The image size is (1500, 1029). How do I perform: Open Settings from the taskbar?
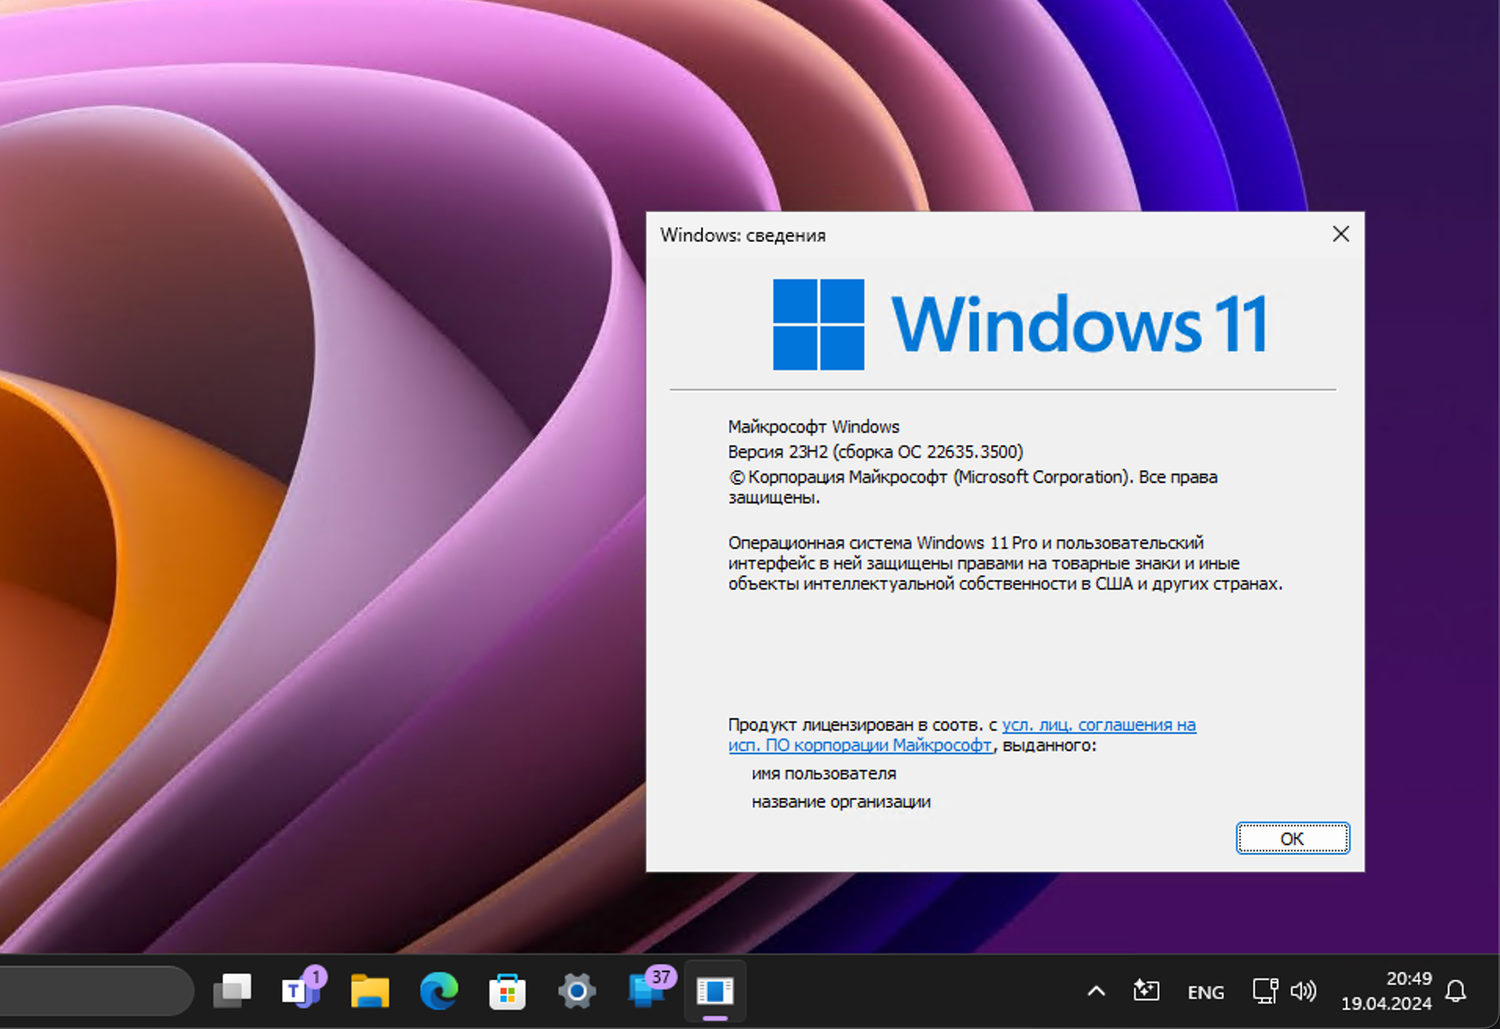pos(576,991)
